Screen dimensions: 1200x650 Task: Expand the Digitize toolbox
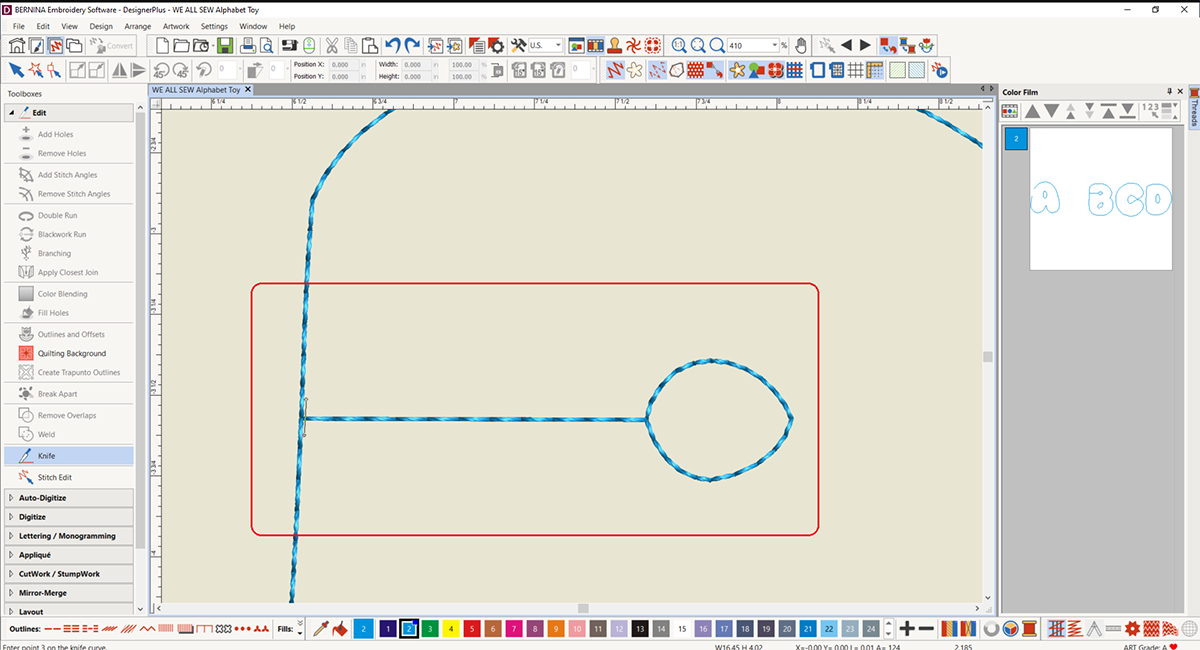point(68,516)
